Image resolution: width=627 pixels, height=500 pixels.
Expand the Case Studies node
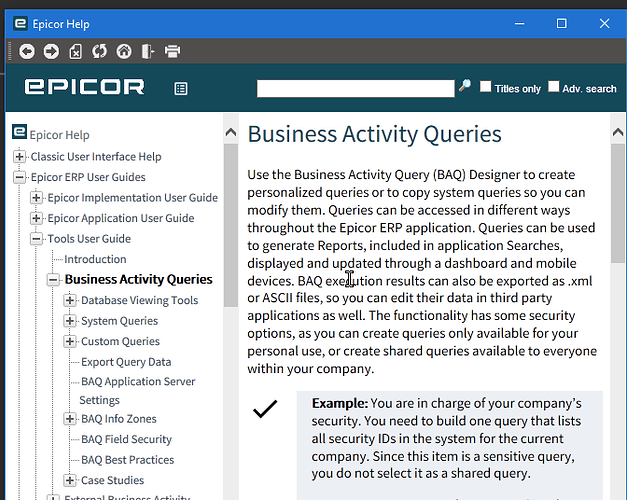pyautogui.click(x=70, y=480)
